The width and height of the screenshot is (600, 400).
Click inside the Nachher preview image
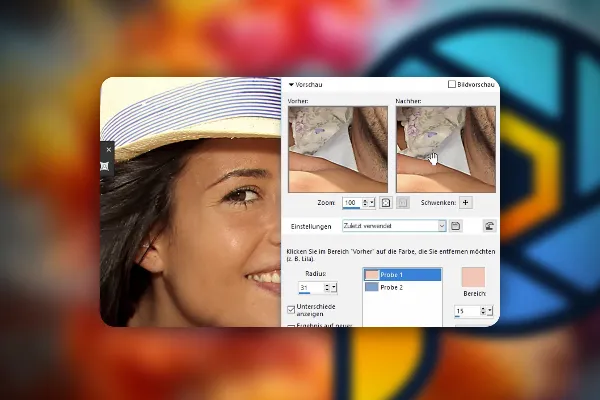point(446,149)
